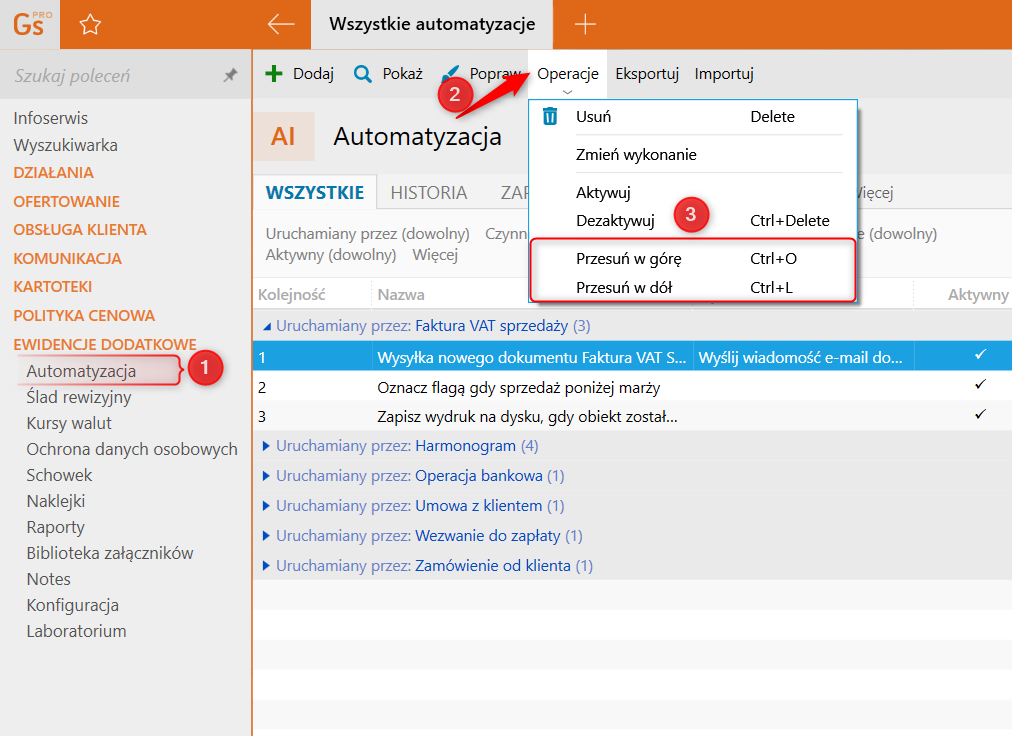The height and width of the screenshot is (736, 1012).
Task: Open 'Ślad rewizyjny' in the sidebar
Action: [x=79, y=397]
